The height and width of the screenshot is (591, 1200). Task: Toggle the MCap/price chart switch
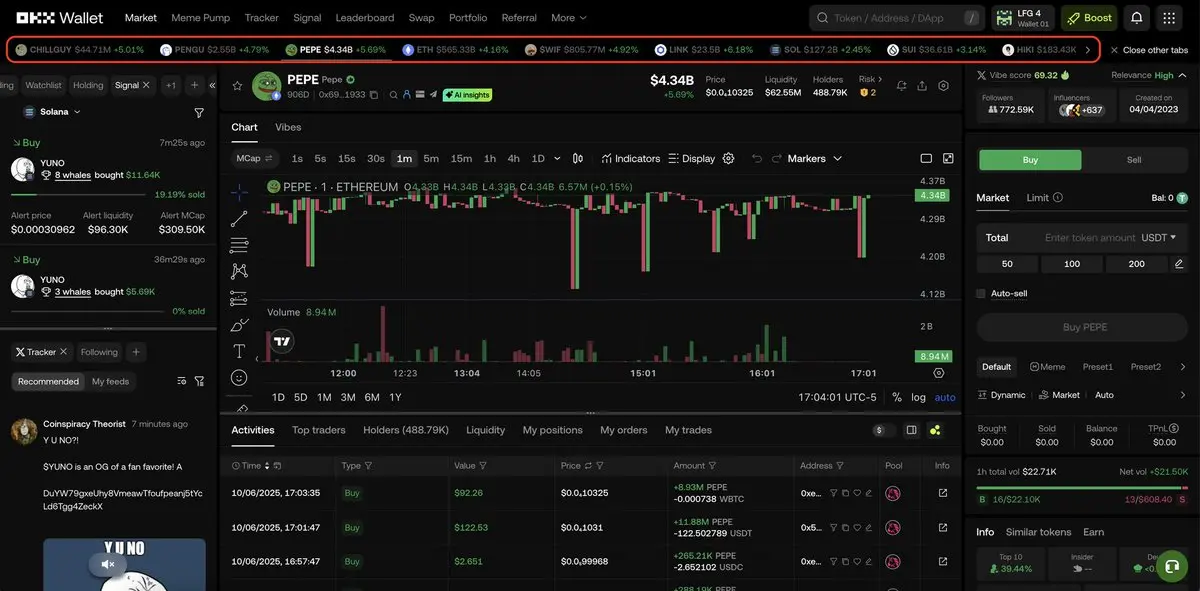click(x=255, y=158)
